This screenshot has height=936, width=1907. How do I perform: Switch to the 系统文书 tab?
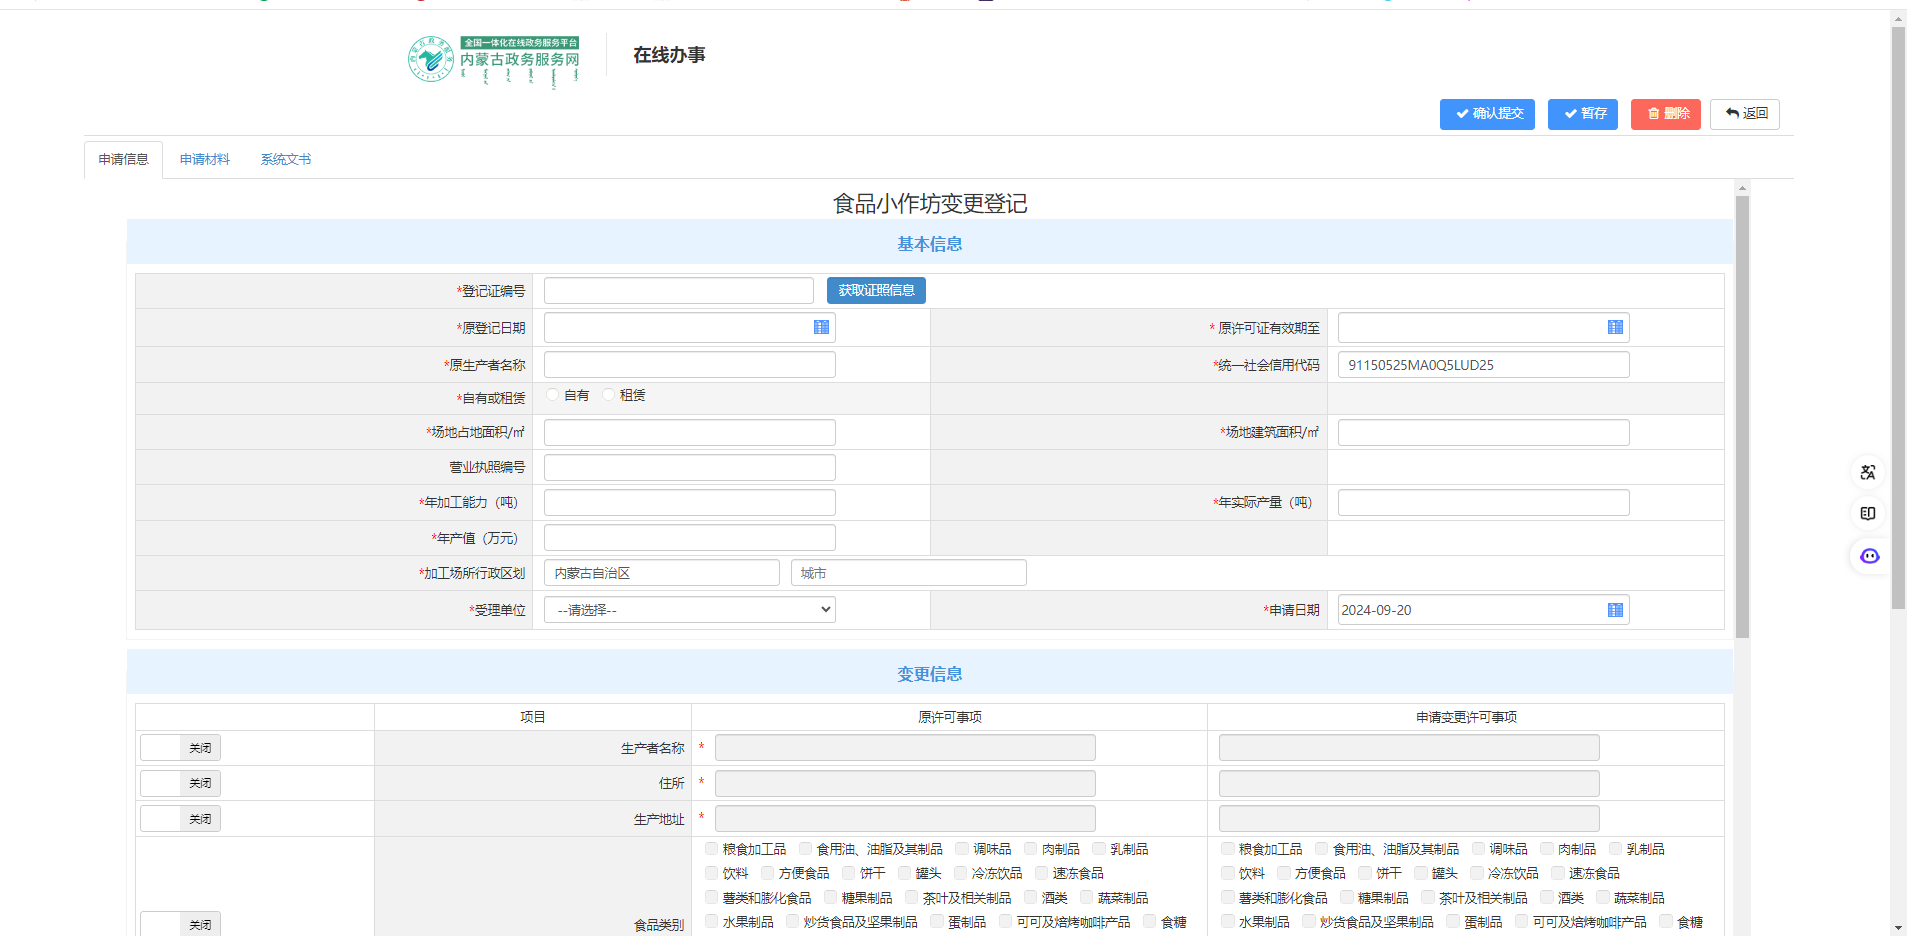[x=286, y=160]
